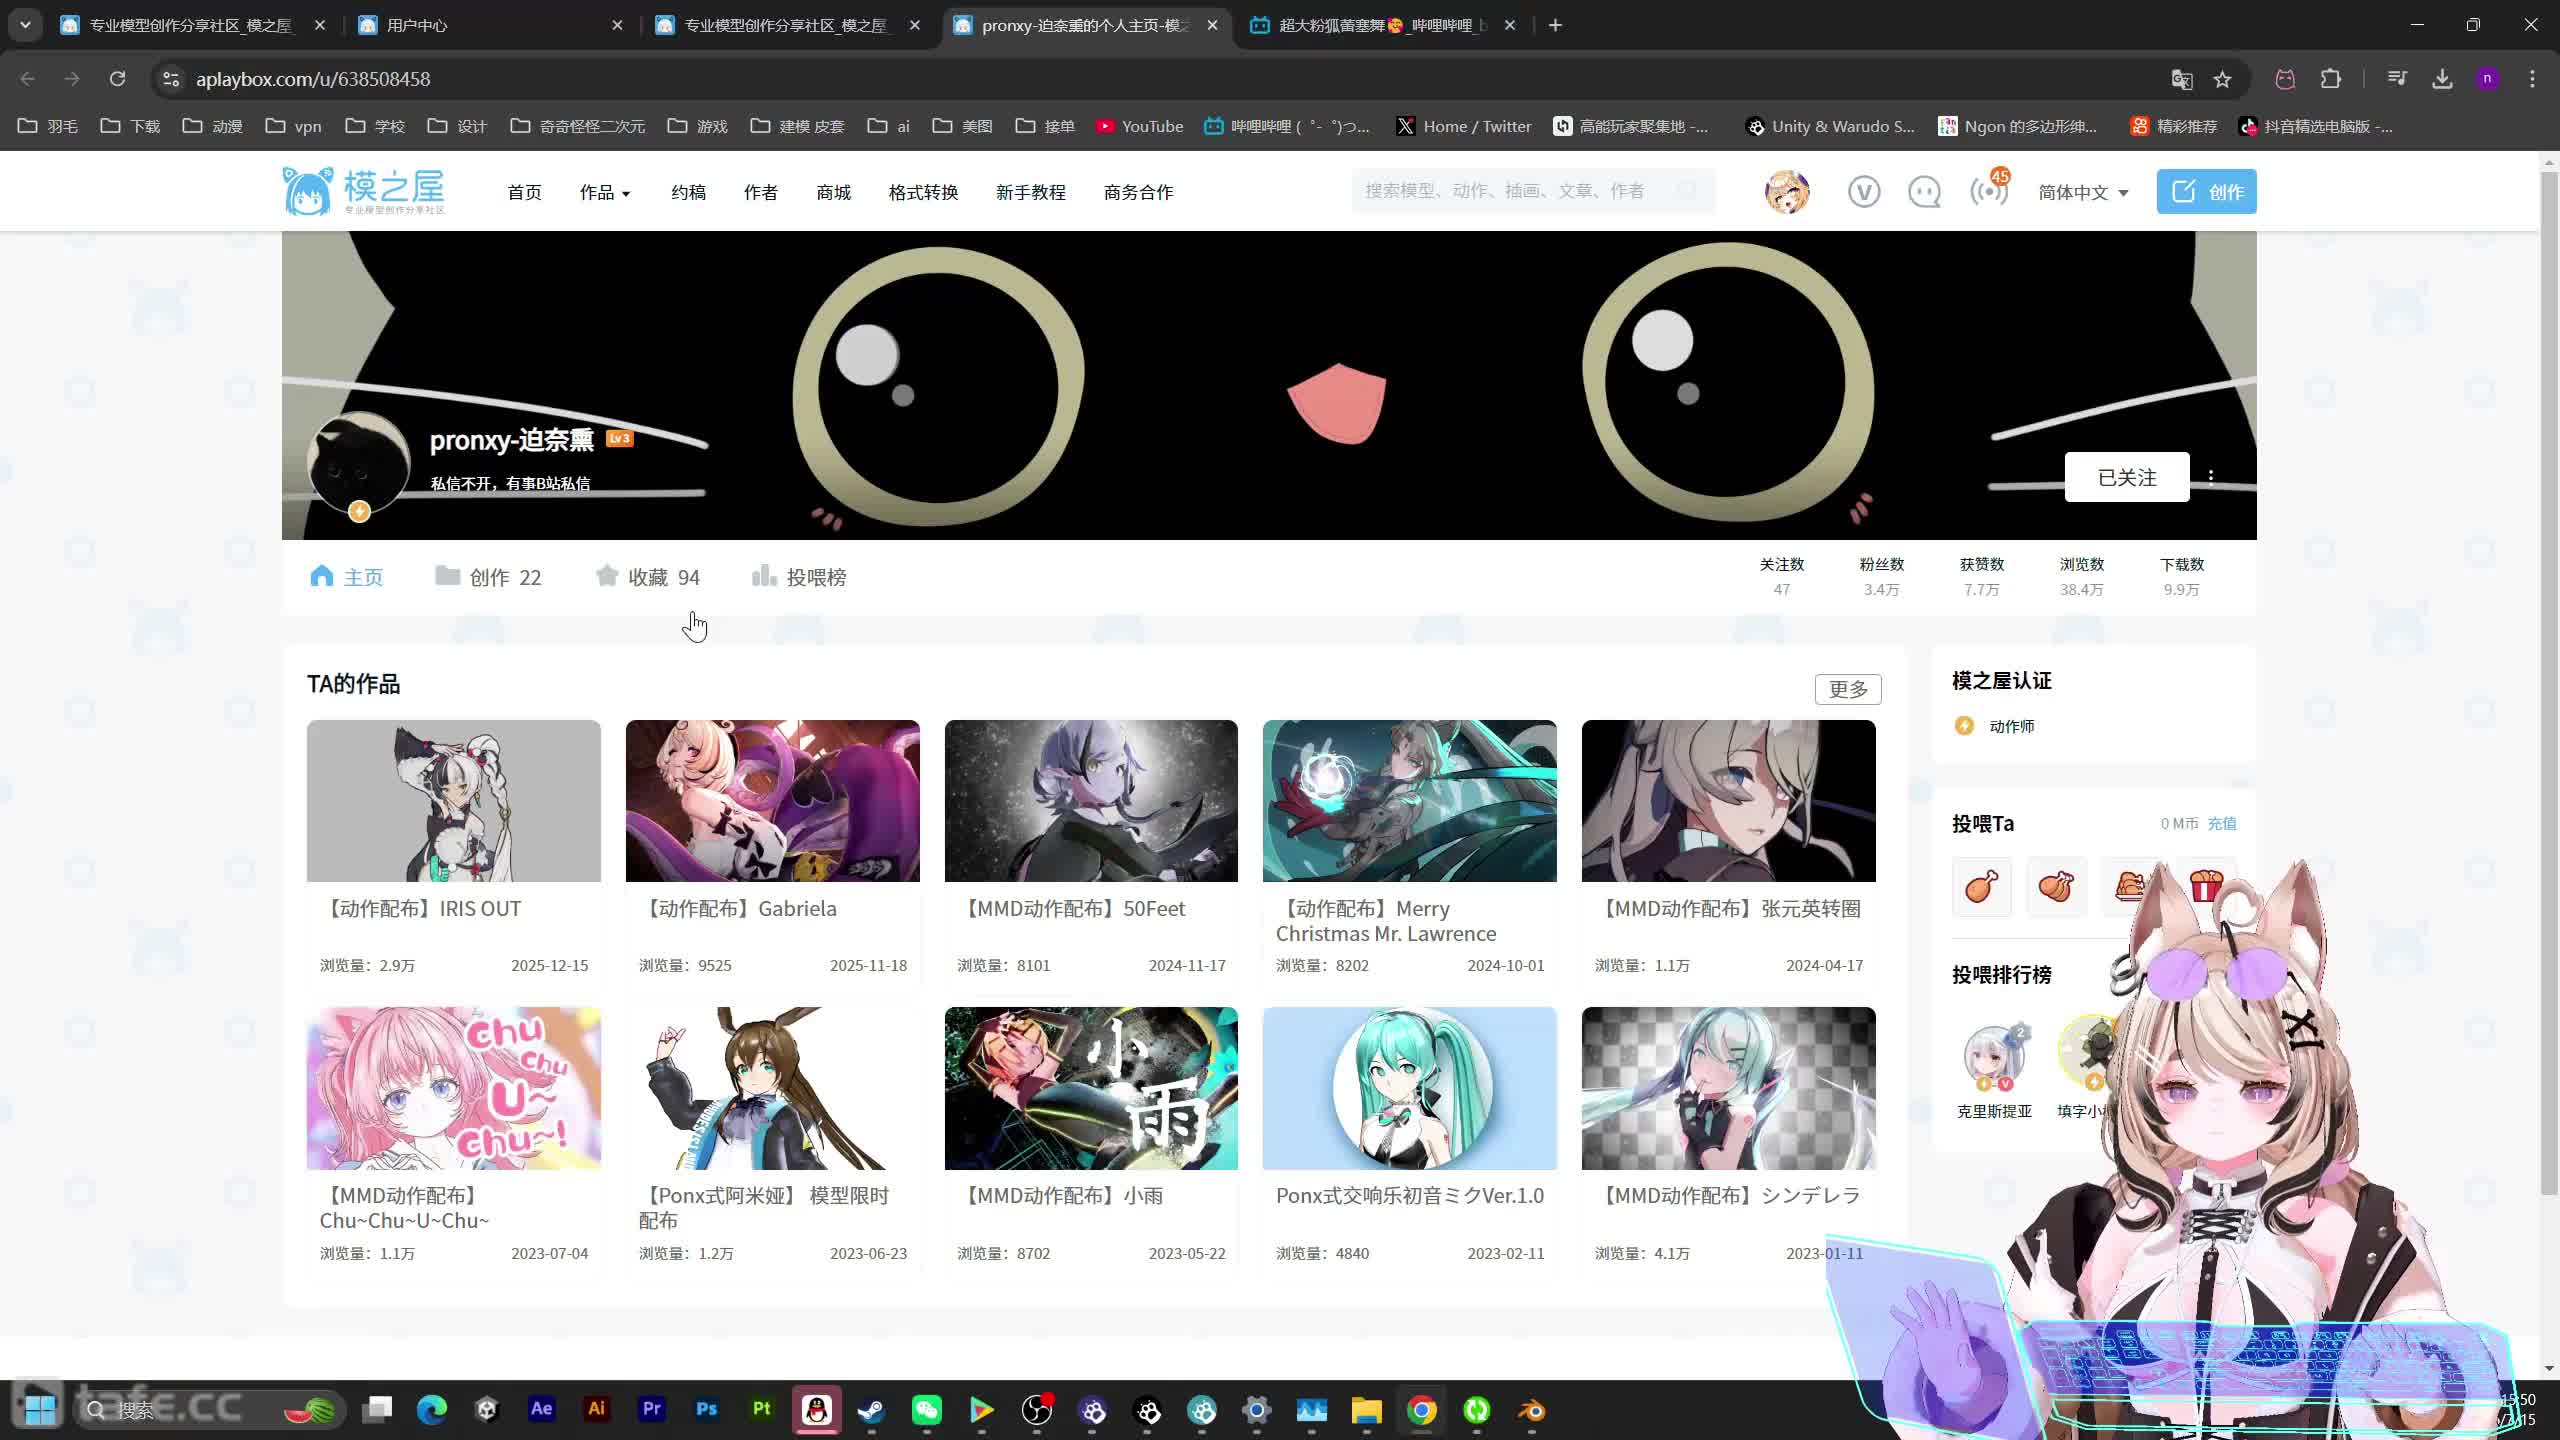Open Home / Twitter bookmark
This screenshot has width=2560, height=1440.
(1464, 126)
